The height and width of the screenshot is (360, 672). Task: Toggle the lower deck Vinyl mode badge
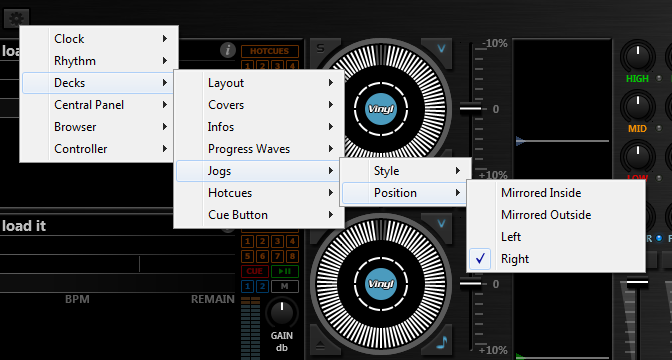381,284
